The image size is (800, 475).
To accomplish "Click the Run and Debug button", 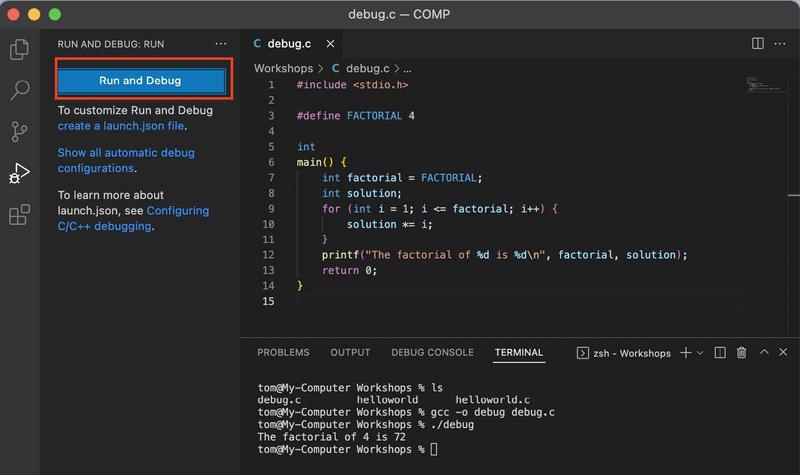I will tap(140, 80).
